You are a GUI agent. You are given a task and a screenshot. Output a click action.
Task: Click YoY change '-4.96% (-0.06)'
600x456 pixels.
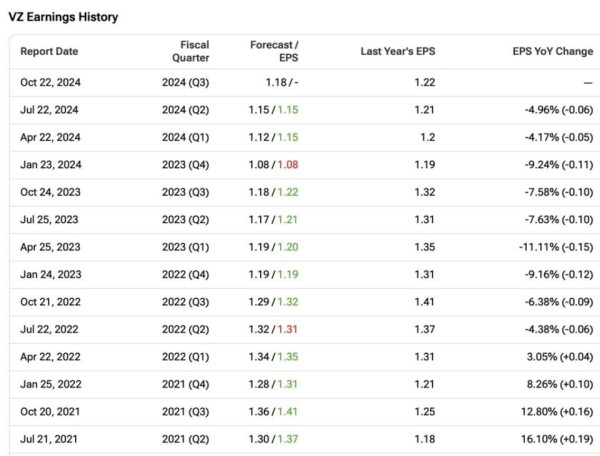coord(559,110)
